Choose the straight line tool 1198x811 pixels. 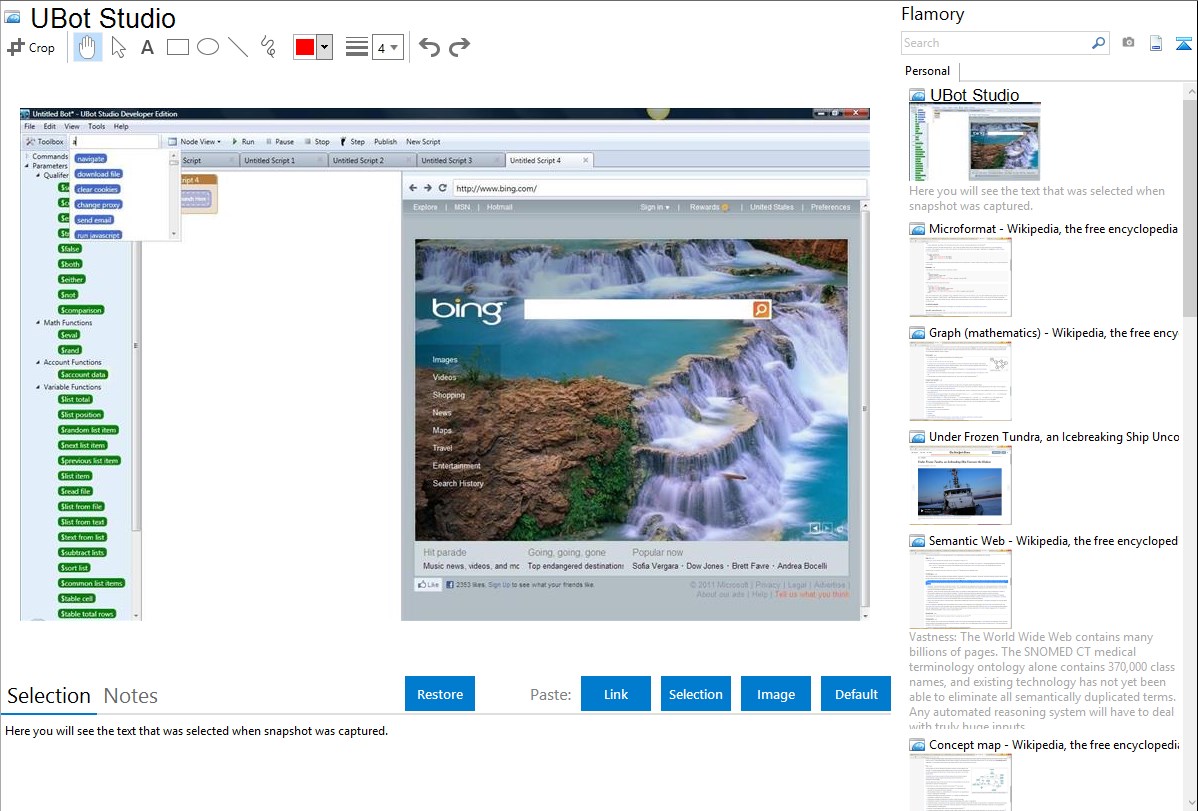point(238,47)
